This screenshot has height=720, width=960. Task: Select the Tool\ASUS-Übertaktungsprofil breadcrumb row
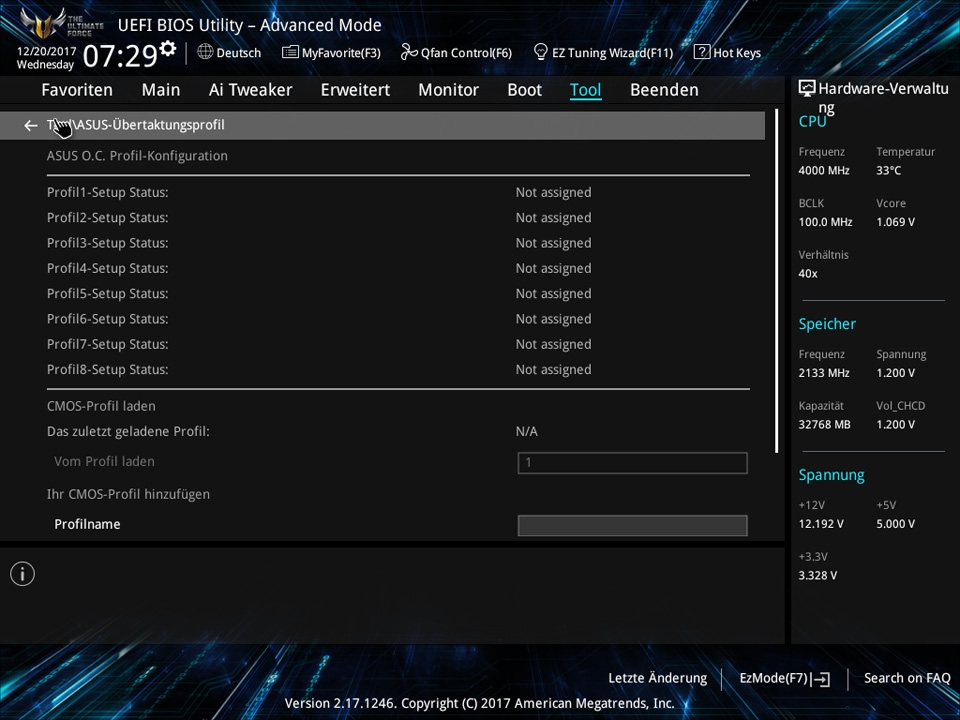382,126
